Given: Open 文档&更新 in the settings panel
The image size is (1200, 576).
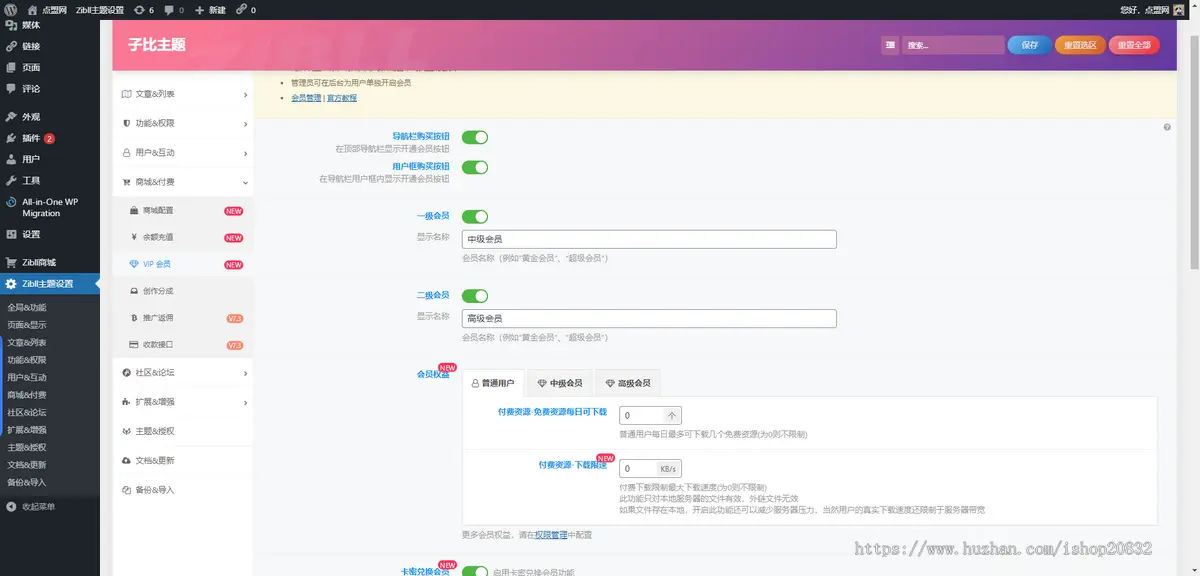Looking at the screenshot, I should pyautogui.click(x=183, y=461).
